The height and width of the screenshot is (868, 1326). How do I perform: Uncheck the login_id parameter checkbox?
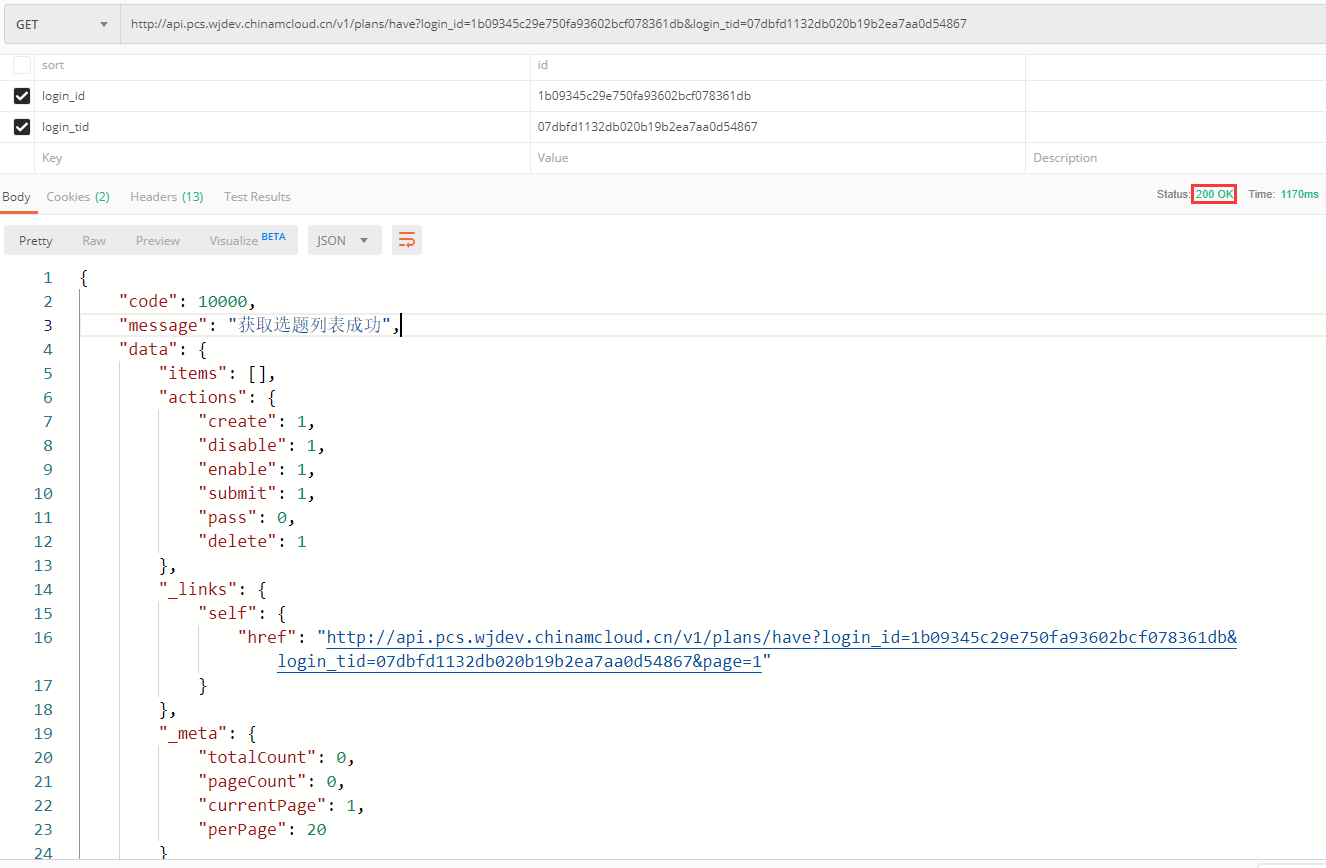[x=22, y=96]
